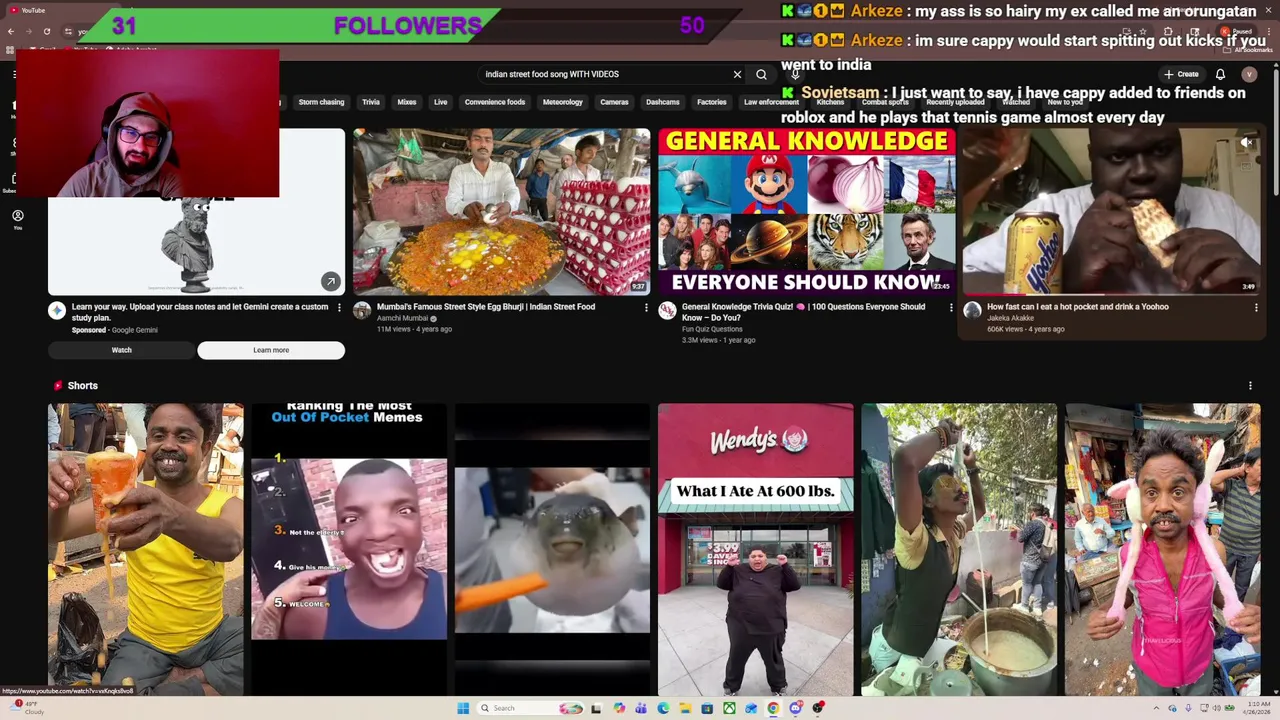1280x720 pixels.
Task: Open the yellow-shirt man Short
Action: [x=146, y=549]
